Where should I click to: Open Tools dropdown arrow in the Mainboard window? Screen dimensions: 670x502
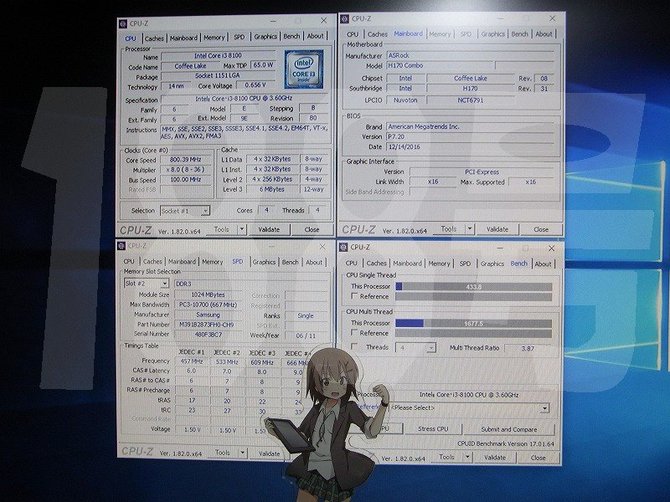(x=469, y=229)
